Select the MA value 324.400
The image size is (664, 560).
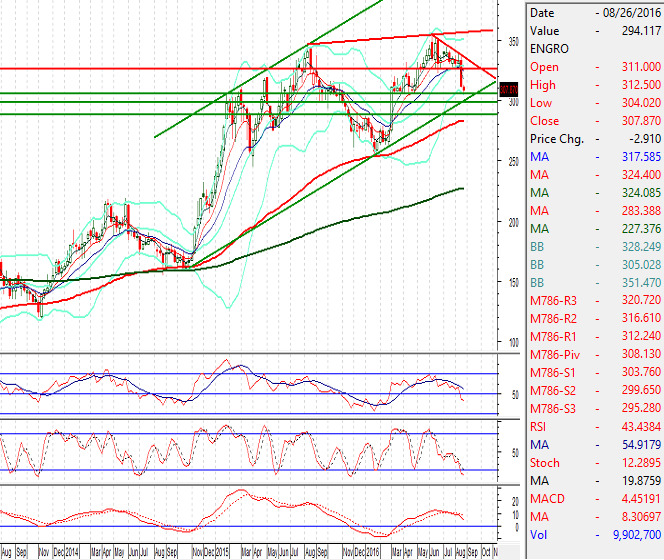tap(641, 175)
